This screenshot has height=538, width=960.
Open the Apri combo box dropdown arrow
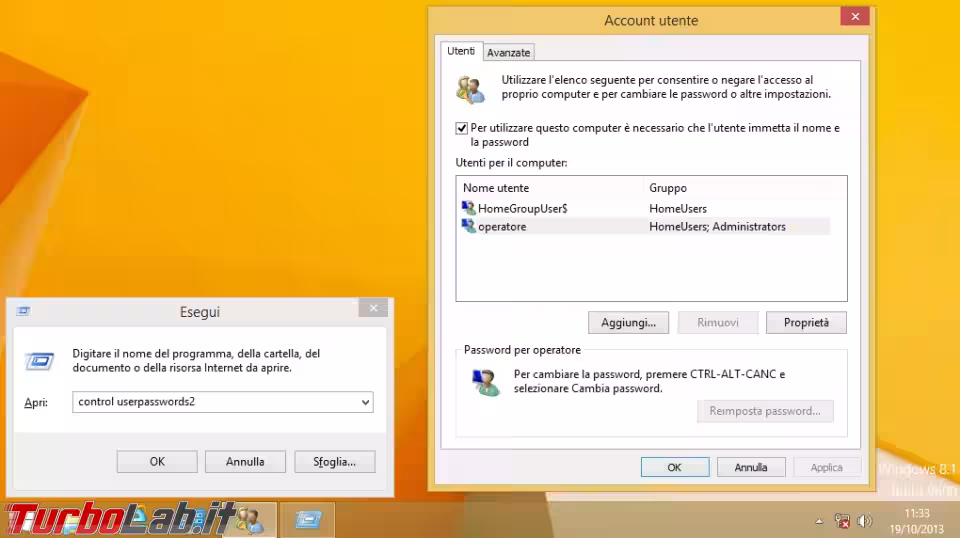tap(365, 402)
